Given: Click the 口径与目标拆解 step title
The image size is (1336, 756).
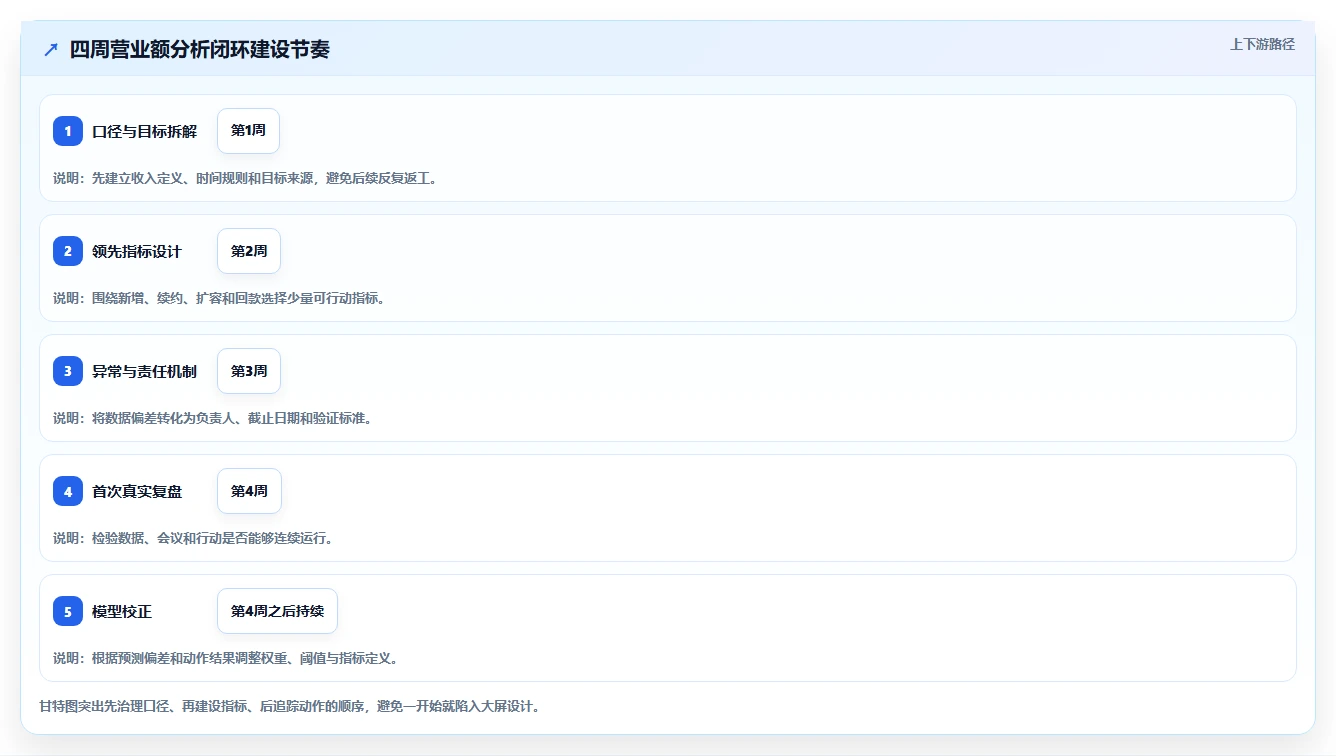Looking at the screenshot, I should (x=144, y=131).
